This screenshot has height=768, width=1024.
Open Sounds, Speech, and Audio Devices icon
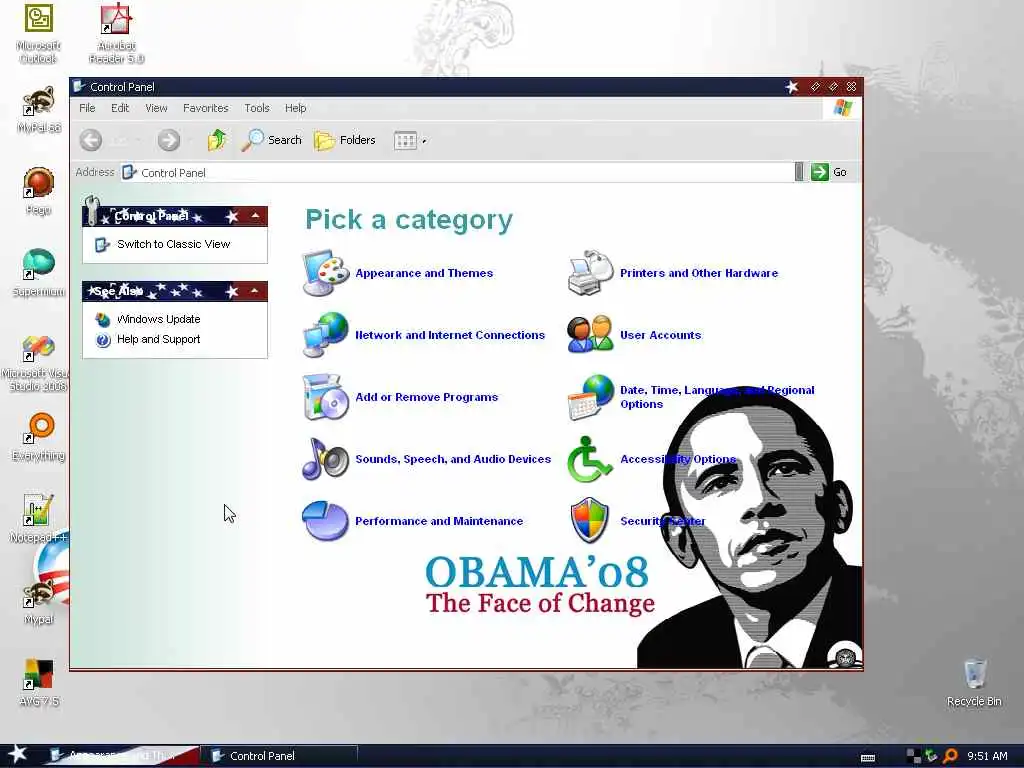325,458
